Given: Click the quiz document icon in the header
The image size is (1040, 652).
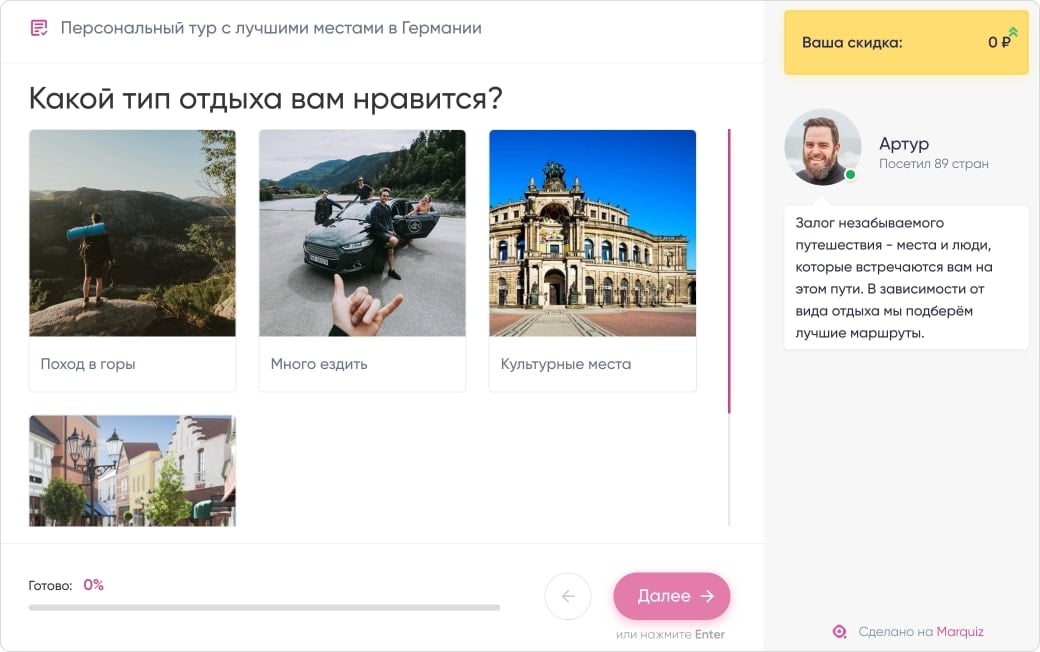Looking at the screenshot, I should tap(40, 29).
